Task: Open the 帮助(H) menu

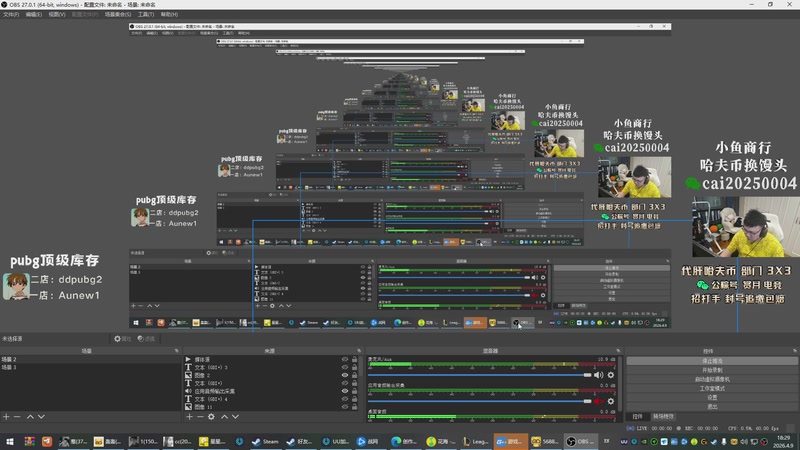Action: tap(169, 15)
